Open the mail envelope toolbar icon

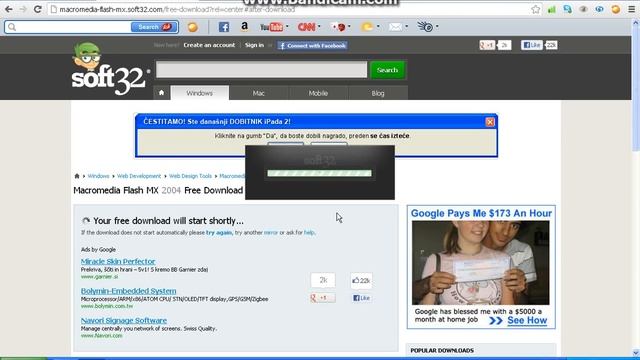tap(395, 27)
